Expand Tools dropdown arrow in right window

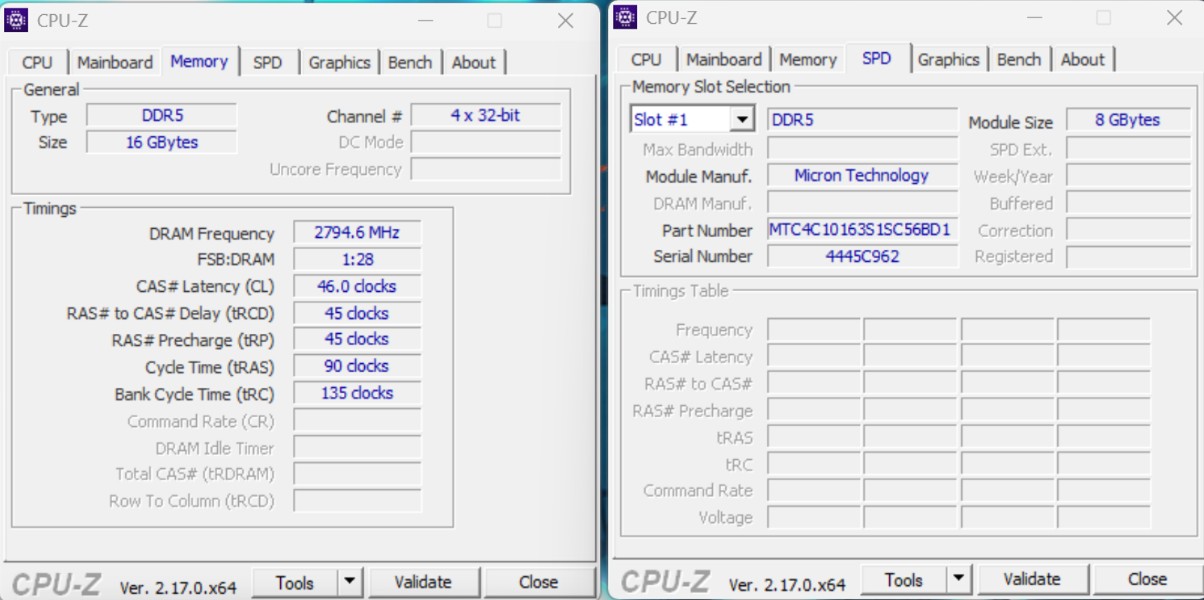958,579
